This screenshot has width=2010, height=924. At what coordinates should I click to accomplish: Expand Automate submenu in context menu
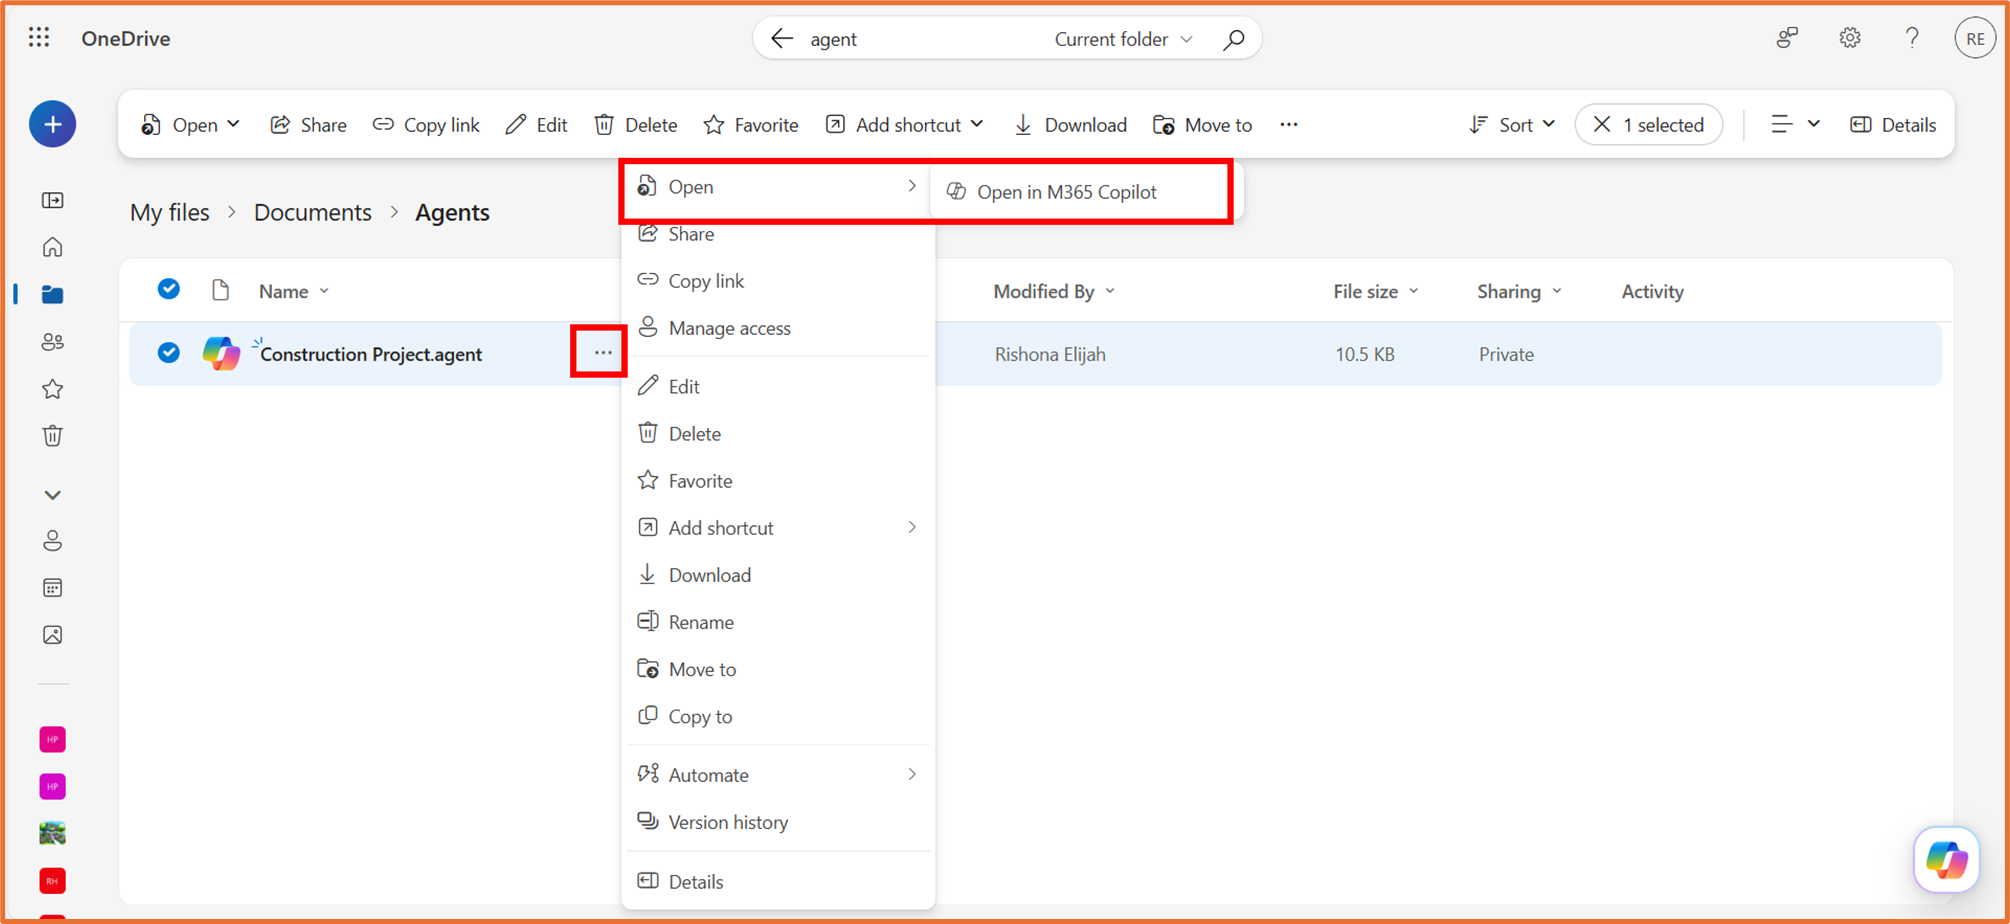778,775
